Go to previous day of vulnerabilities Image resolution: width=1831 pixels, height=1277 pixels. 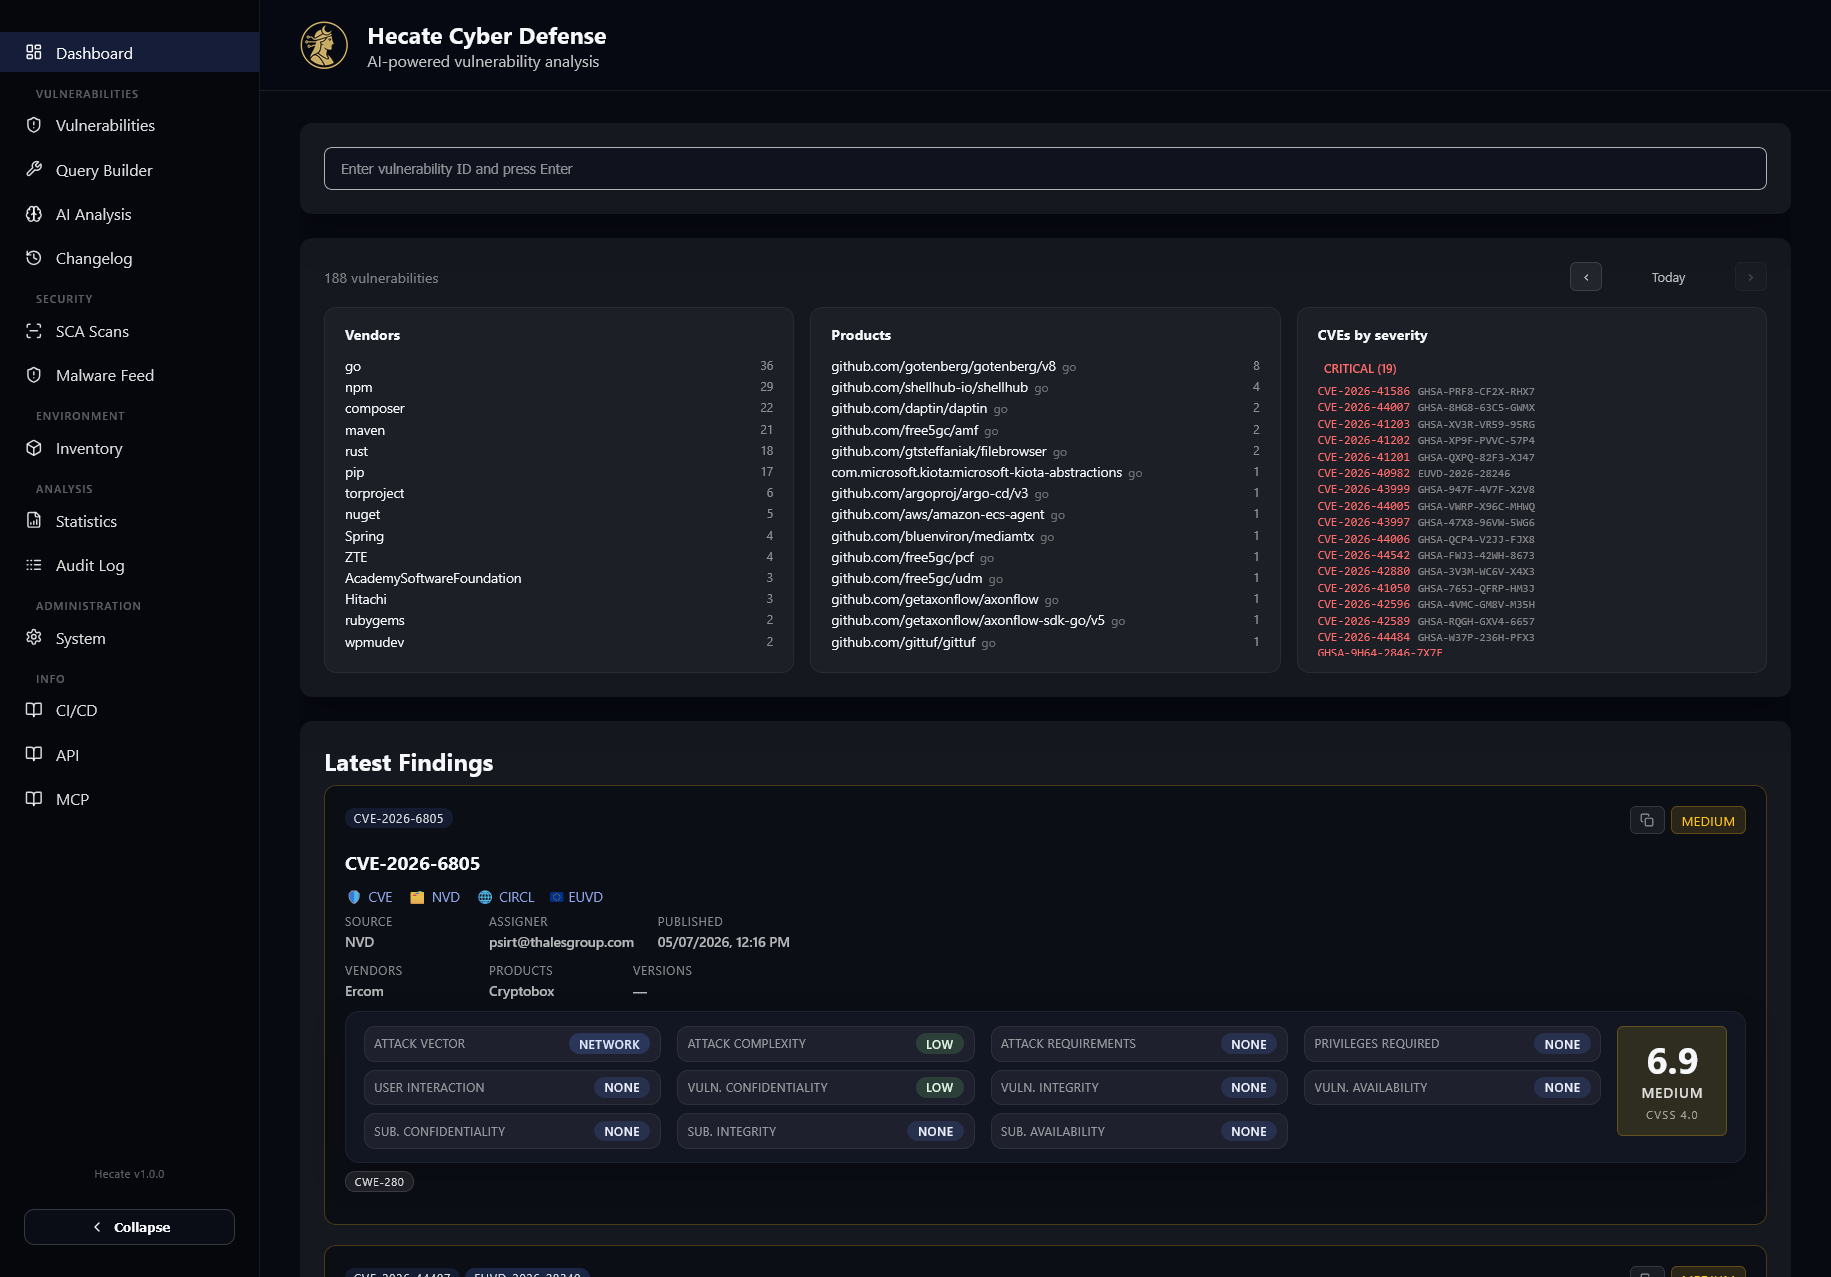[x=1586, y=277]
